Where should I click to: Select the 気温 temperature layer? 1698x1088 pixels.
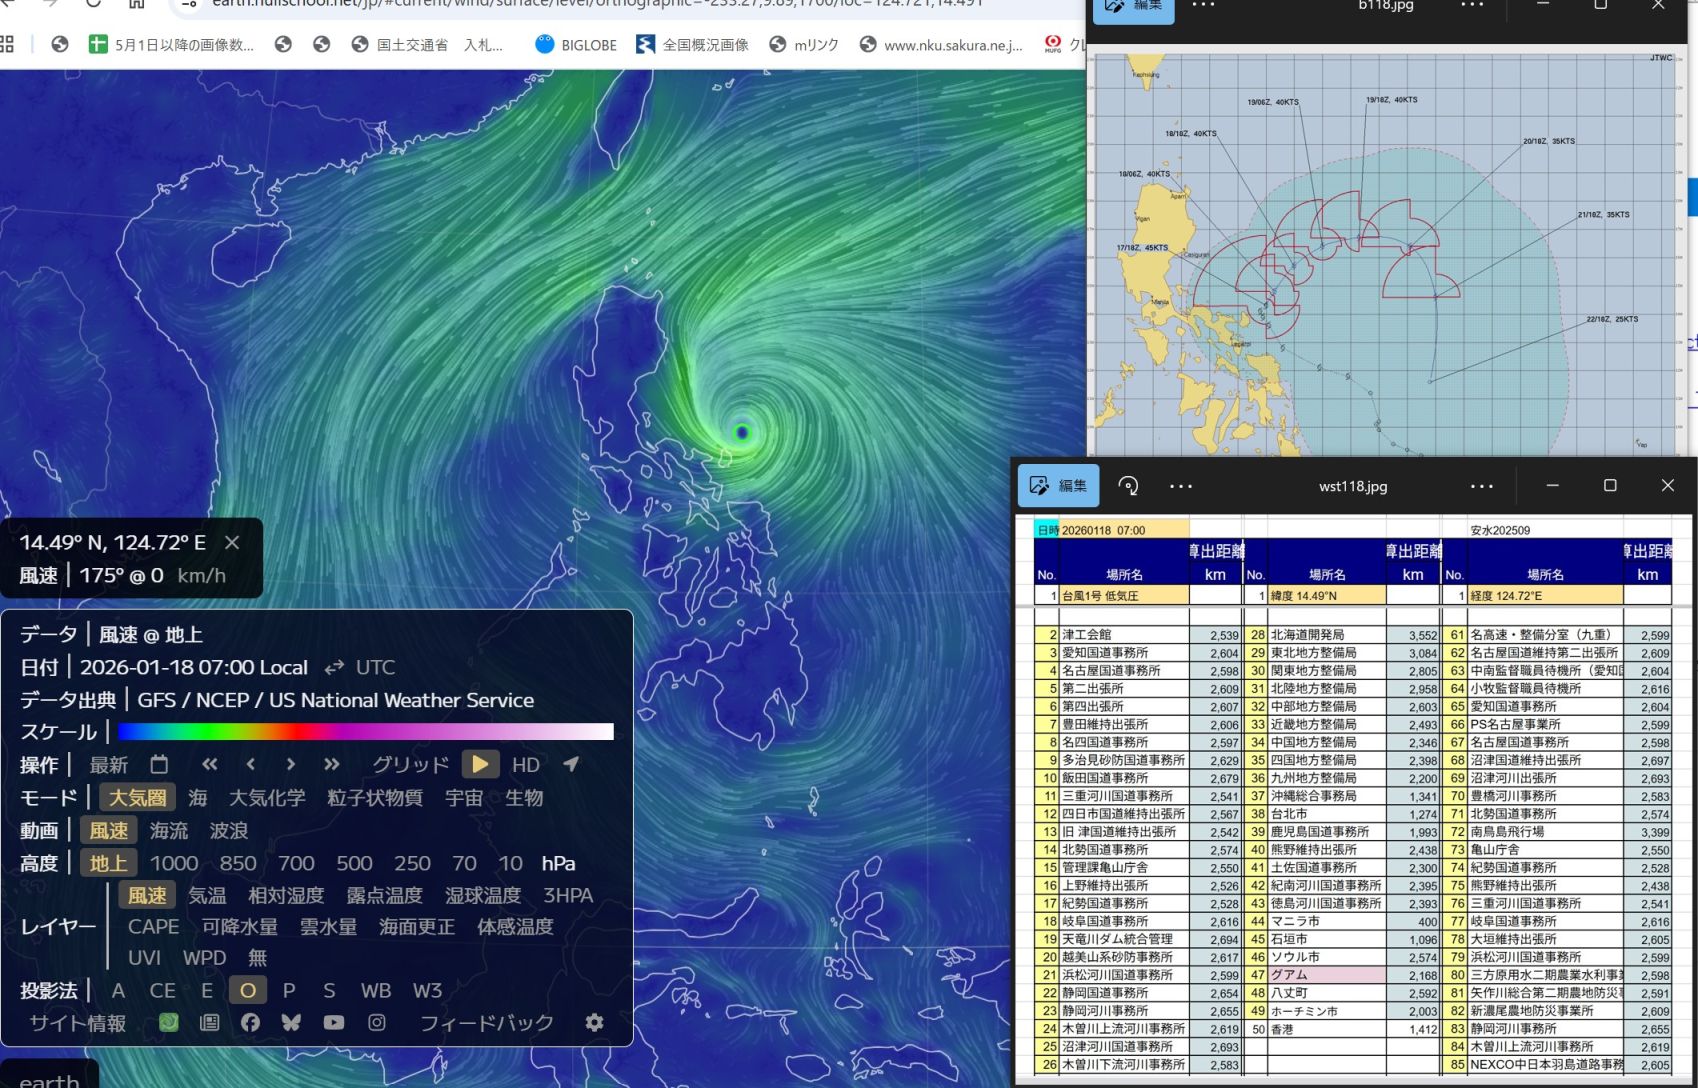pyautogui.click(x=207, y=895)
